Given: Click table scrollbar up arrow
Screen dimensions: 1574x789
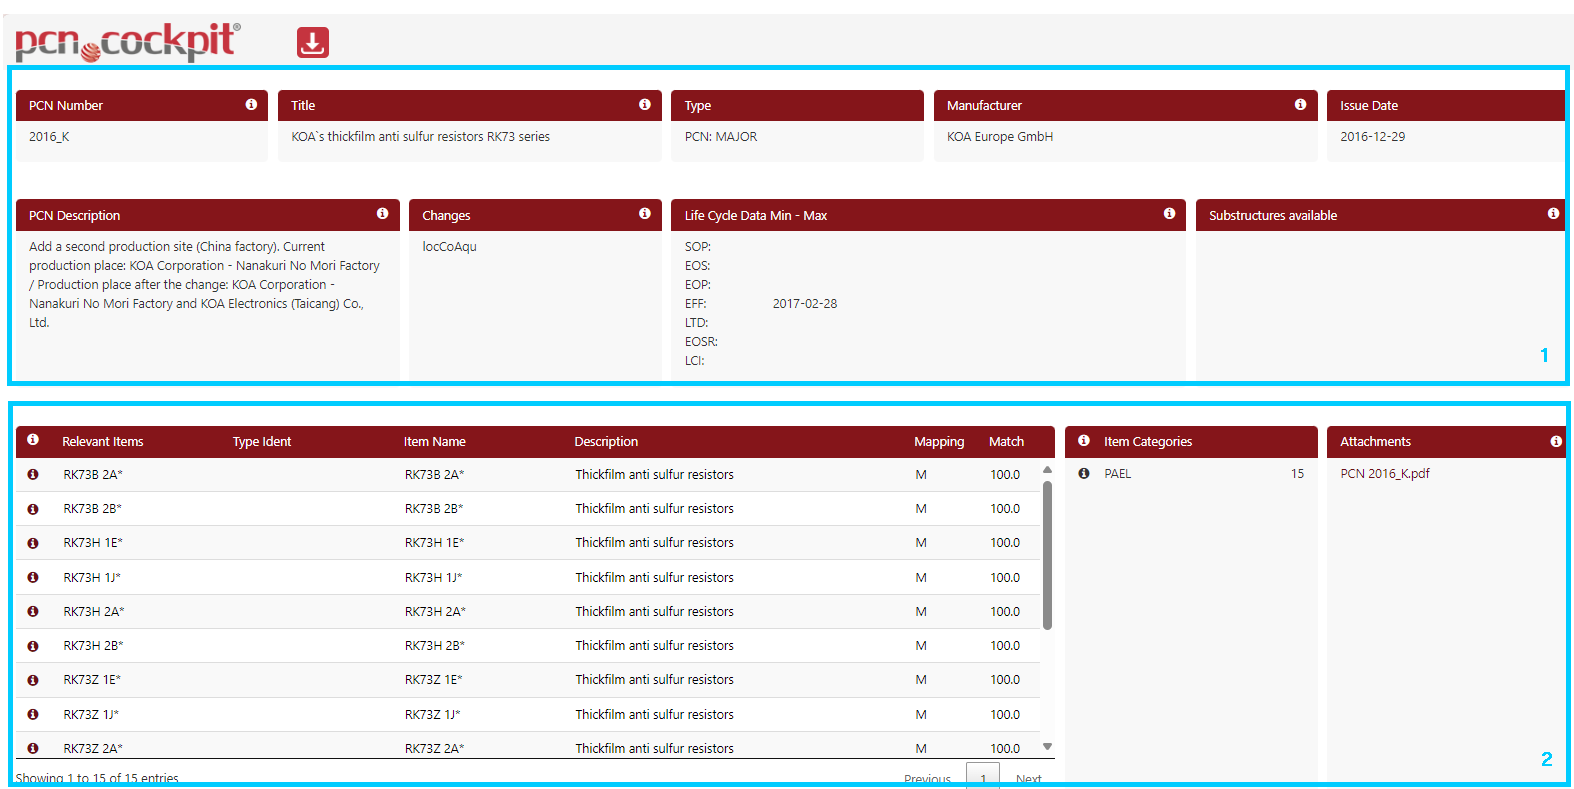Looking at the screenshot, I should tap(1047, 469).
